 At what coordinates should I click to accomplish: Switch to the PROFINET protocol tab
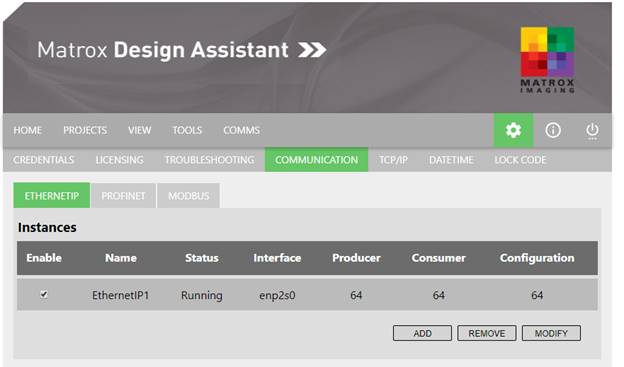tap(123, 196)
